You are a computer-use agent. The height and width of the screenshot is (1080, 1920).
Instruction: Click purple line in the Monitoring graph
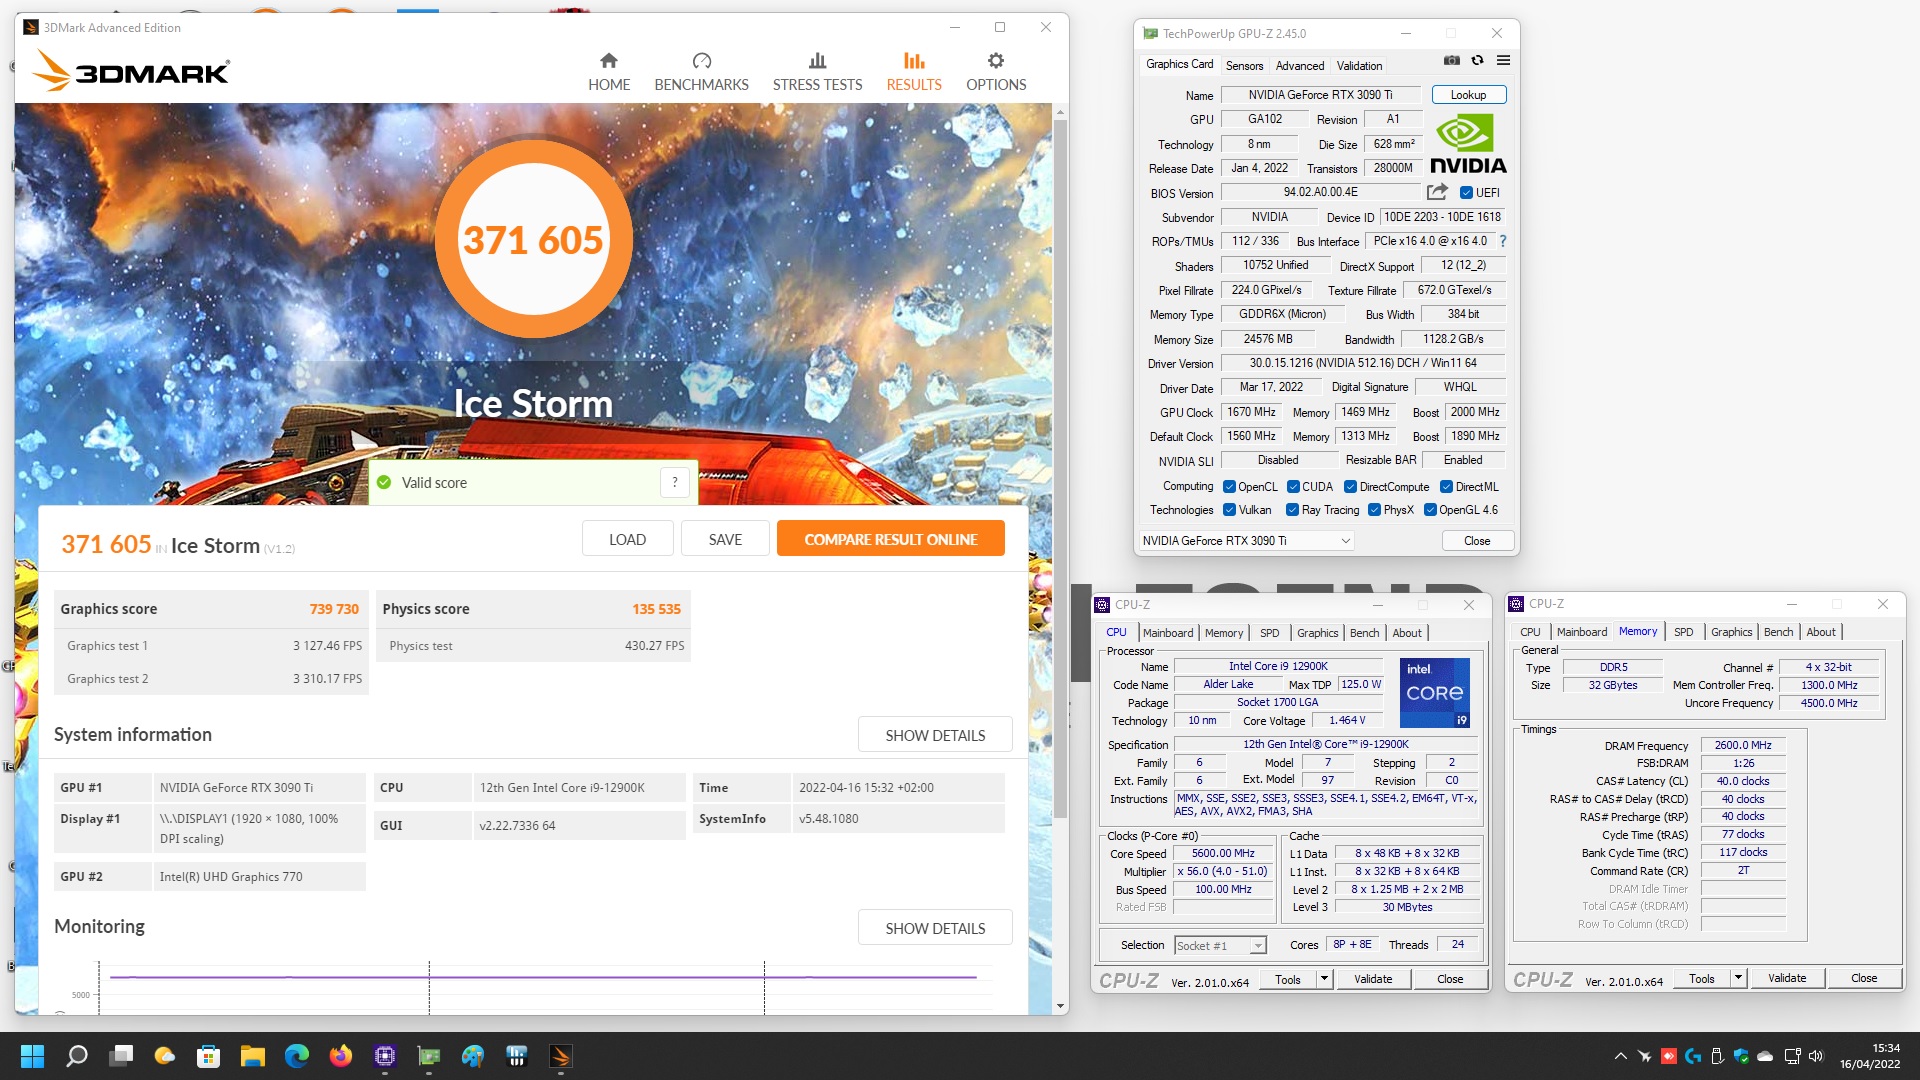543,977
